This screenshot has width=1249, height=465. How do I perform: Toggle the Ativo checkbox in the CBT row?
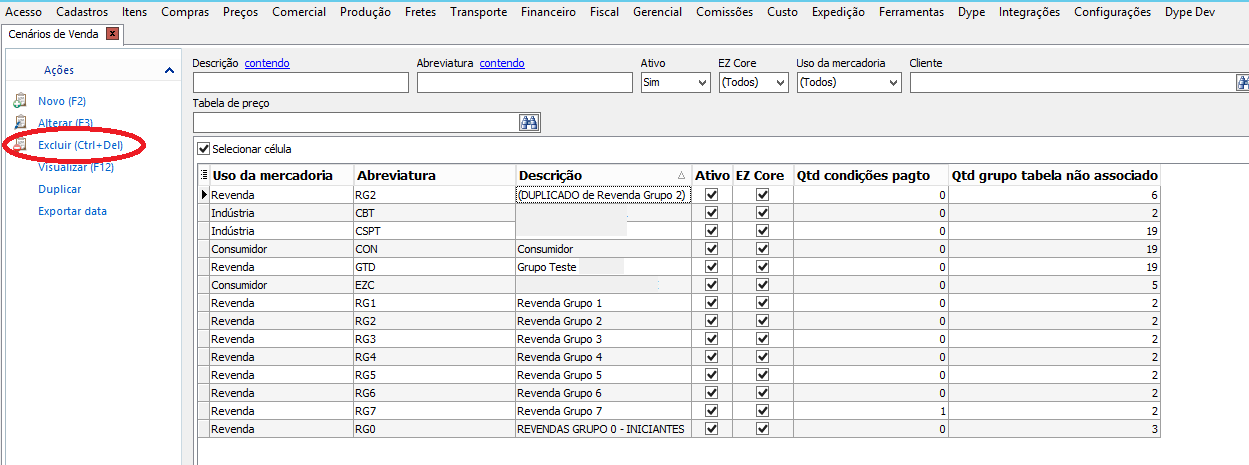(712, 213)
